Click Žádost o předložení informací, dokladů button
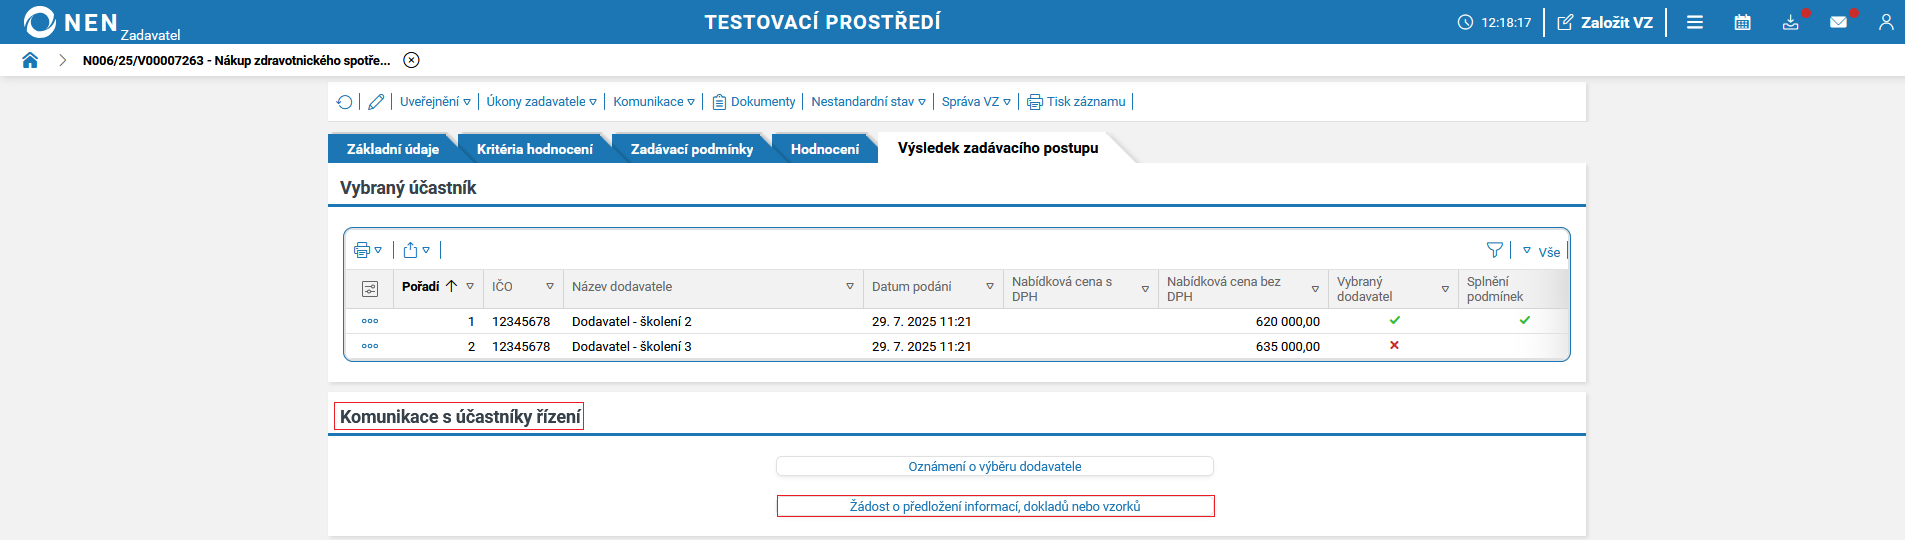Screen dimensions: 1905x540 click(995, 506)
